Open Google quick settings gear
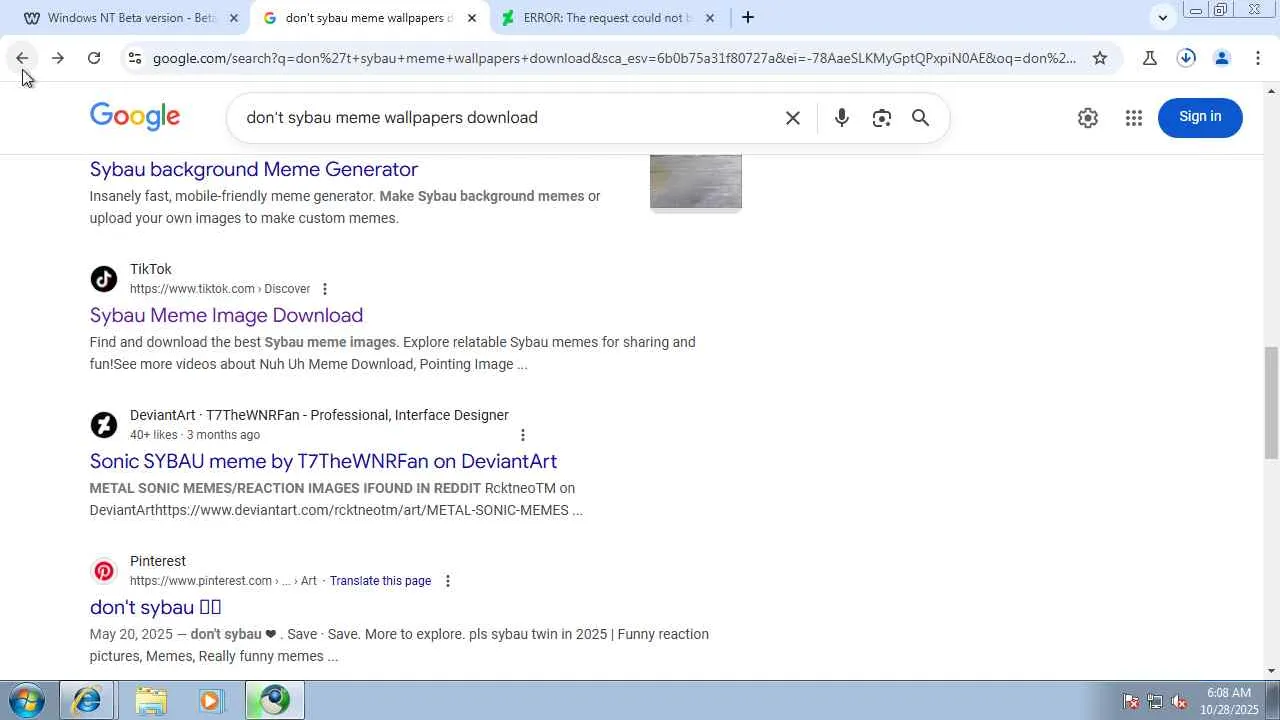This screenshot has width=1280, height=720. point(1088,118)
